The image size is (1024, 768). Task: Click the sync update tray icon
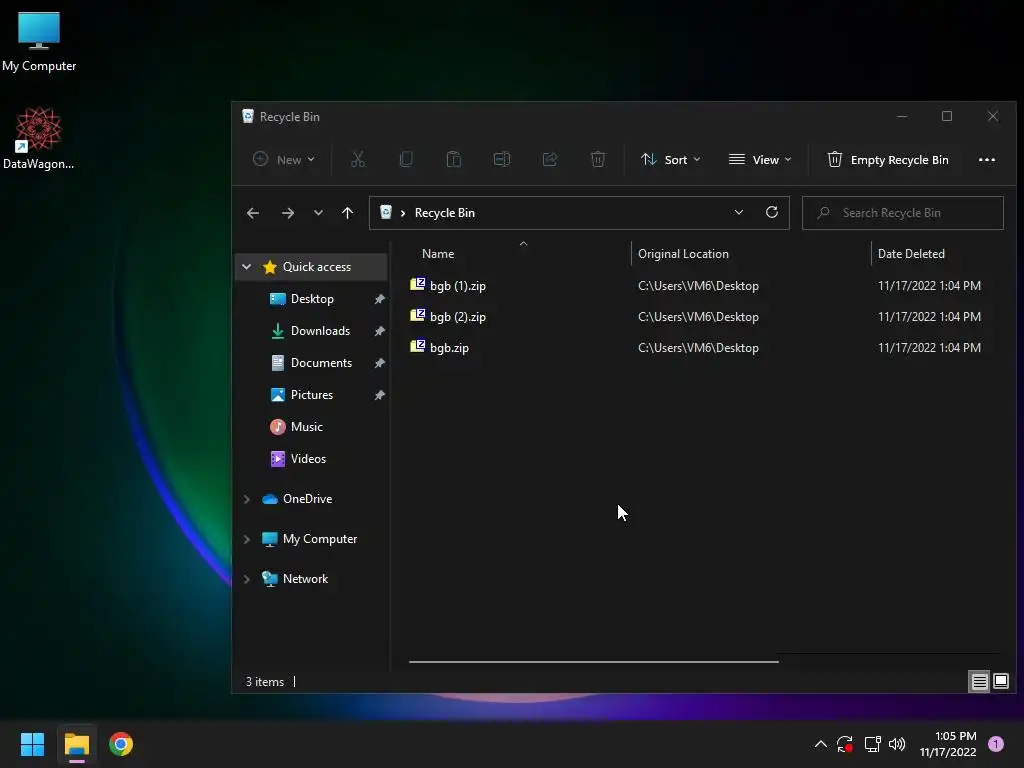tap(845, 744)
